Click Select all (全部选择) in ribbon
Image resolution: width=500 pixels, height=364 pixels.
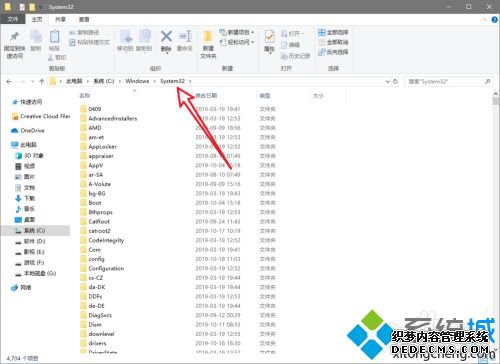[x=333, y=32]
